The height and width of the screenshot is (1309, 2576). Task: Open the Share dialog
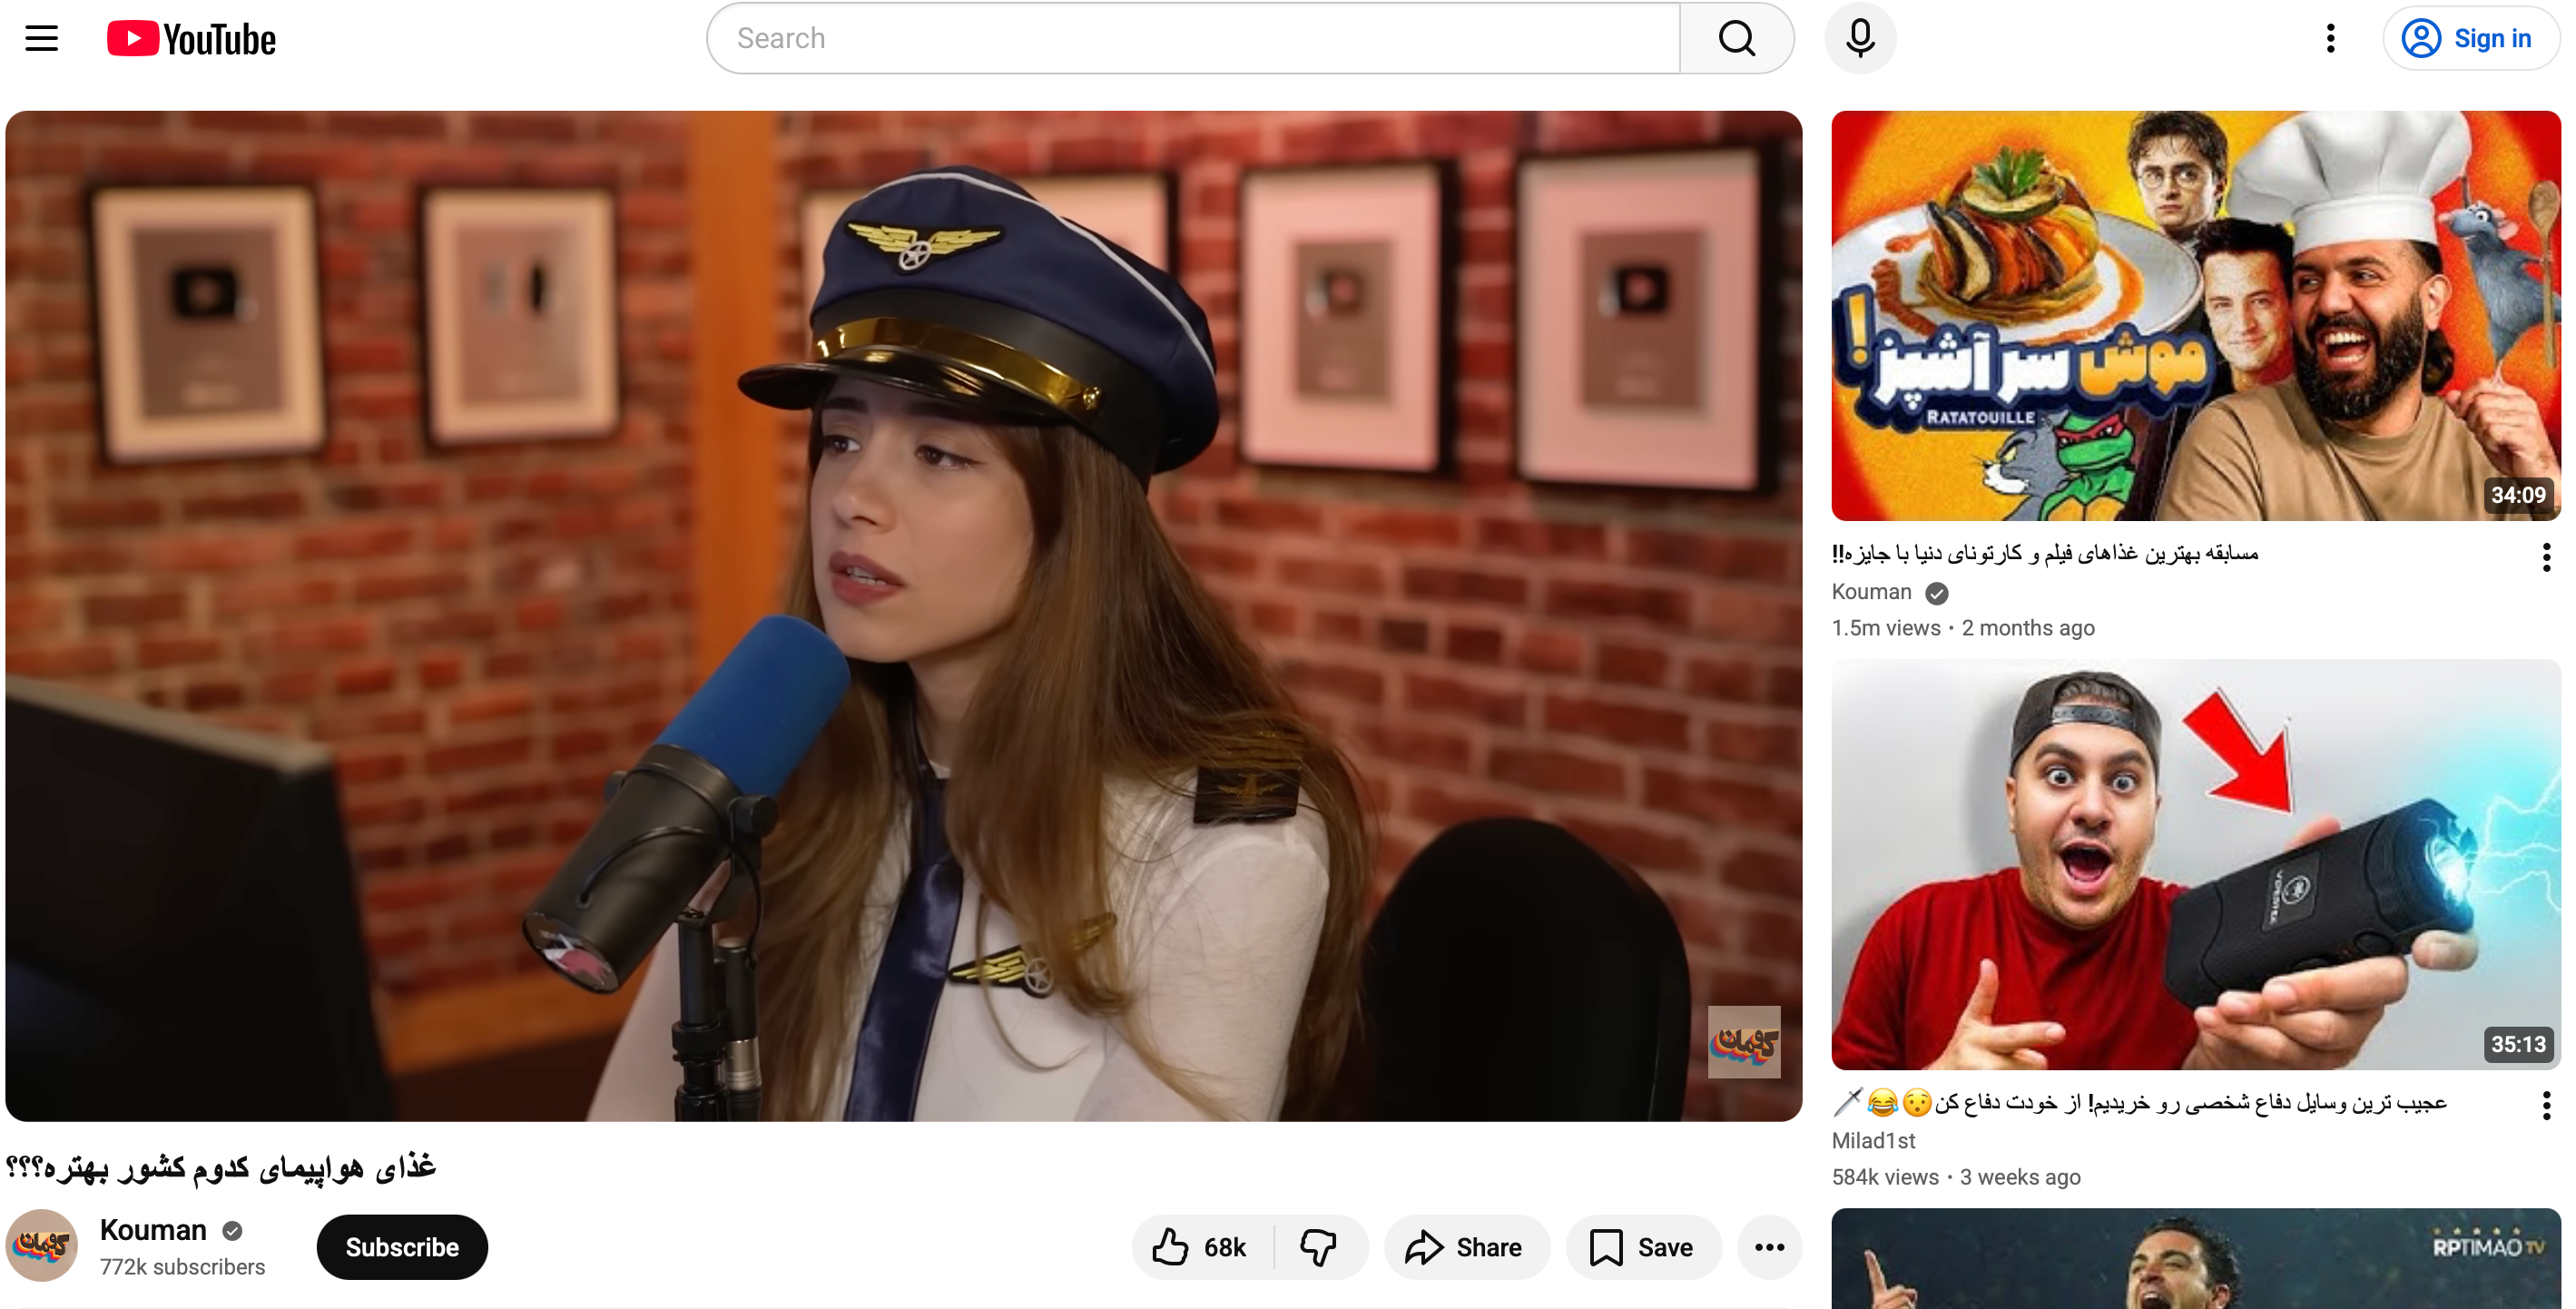click(x=1466, y=1247)
